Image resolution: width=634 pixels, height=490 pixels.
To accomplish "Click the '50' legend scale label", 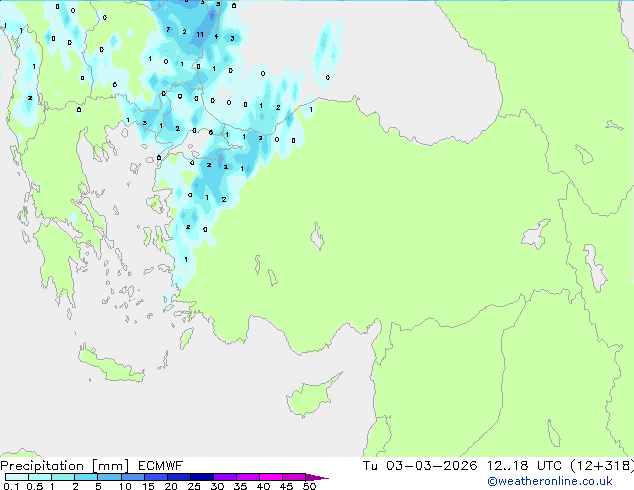I will tap(309, 486).
